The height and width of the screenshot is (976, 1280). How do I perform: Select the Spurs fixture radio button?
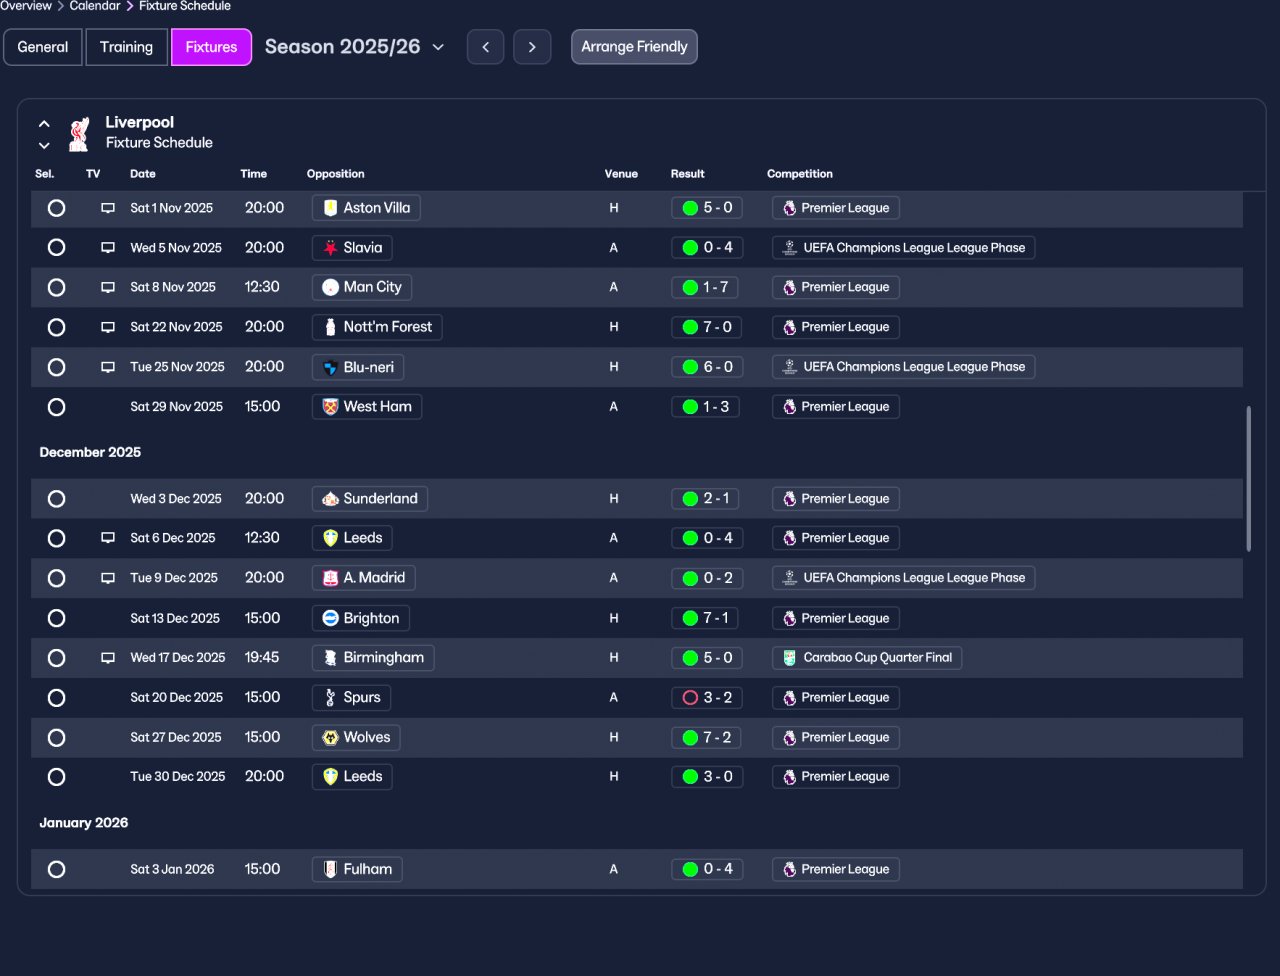coord(56,698)
